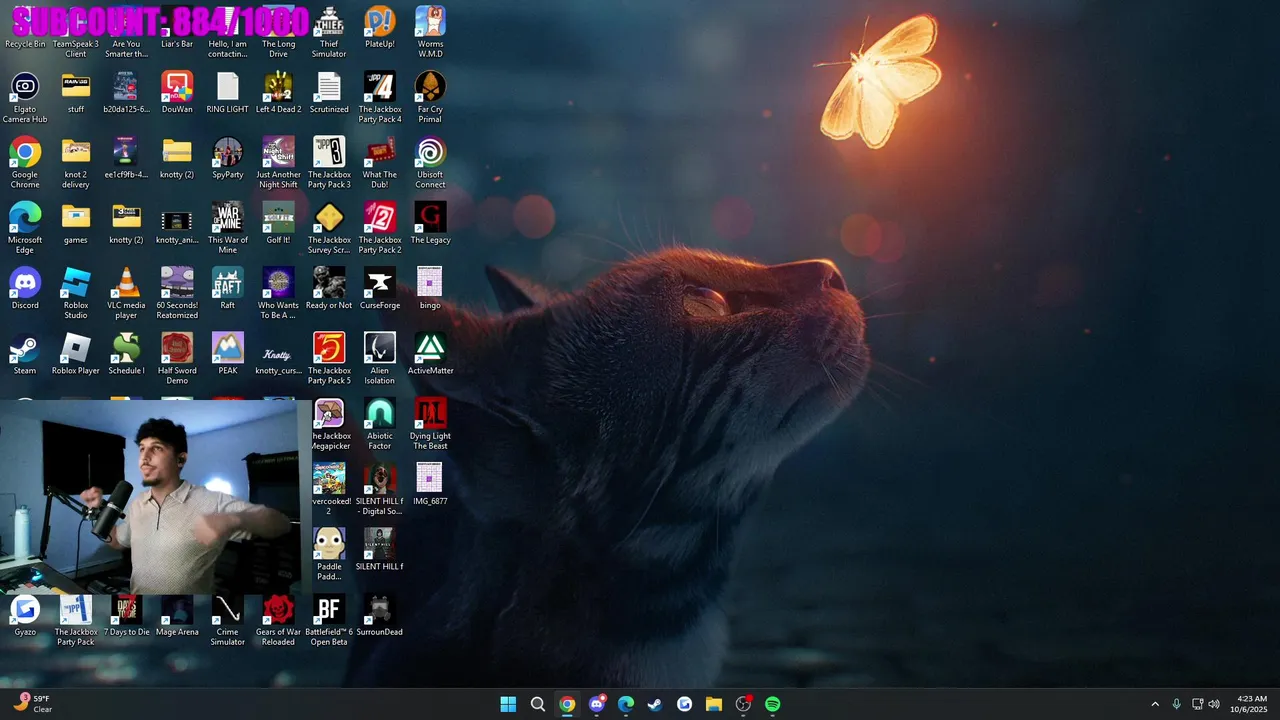The height and width of the screenshot is (720, 1280).
Task: Launch Raft desktop shortcut
Action: [x=228, y=288]
